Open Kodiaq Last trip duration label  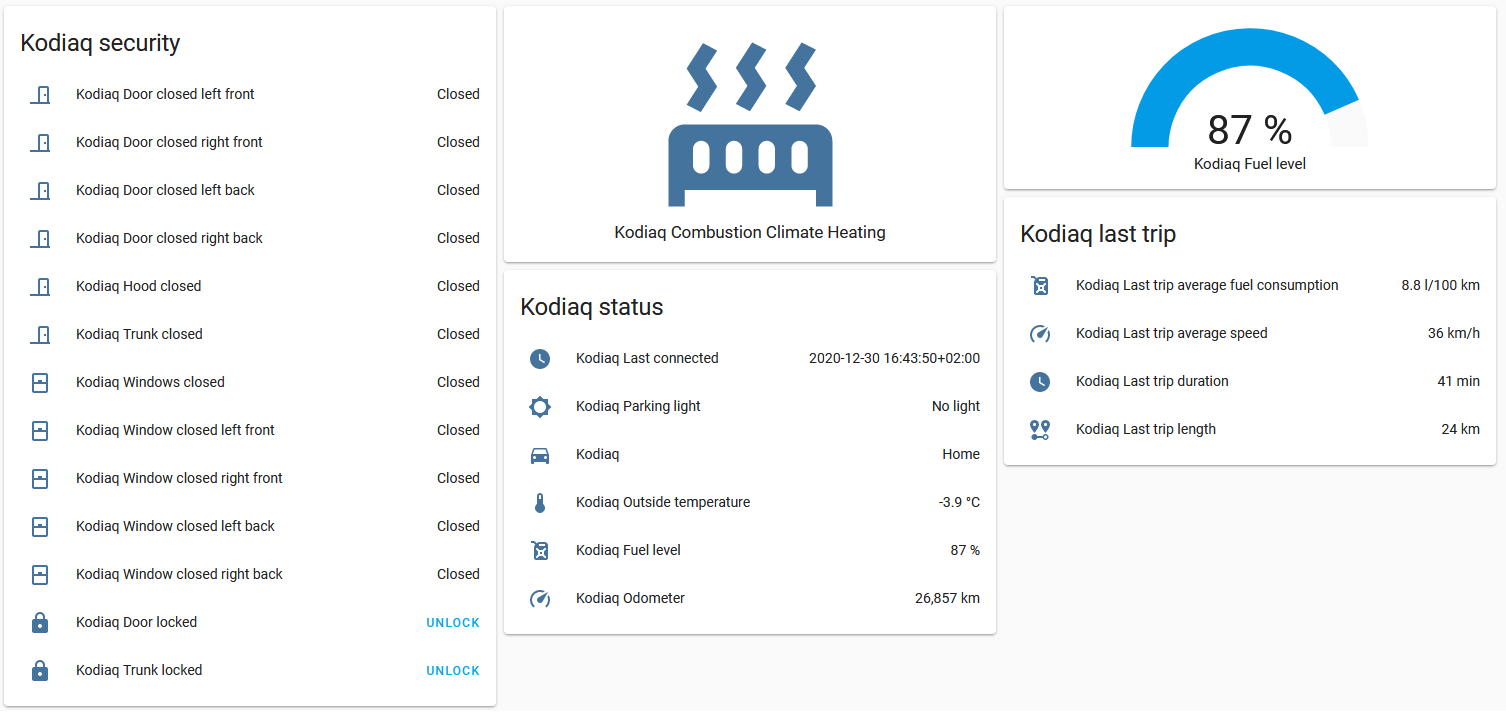click(1152, 381)
